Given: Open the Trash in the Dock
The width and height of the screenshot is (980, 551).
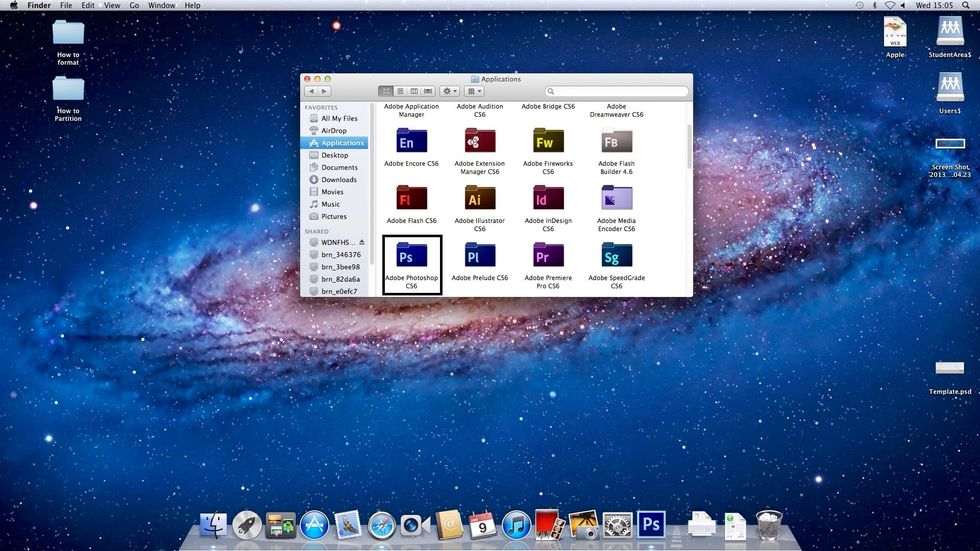Looking at the screenshot, I should tap(769, 525).
